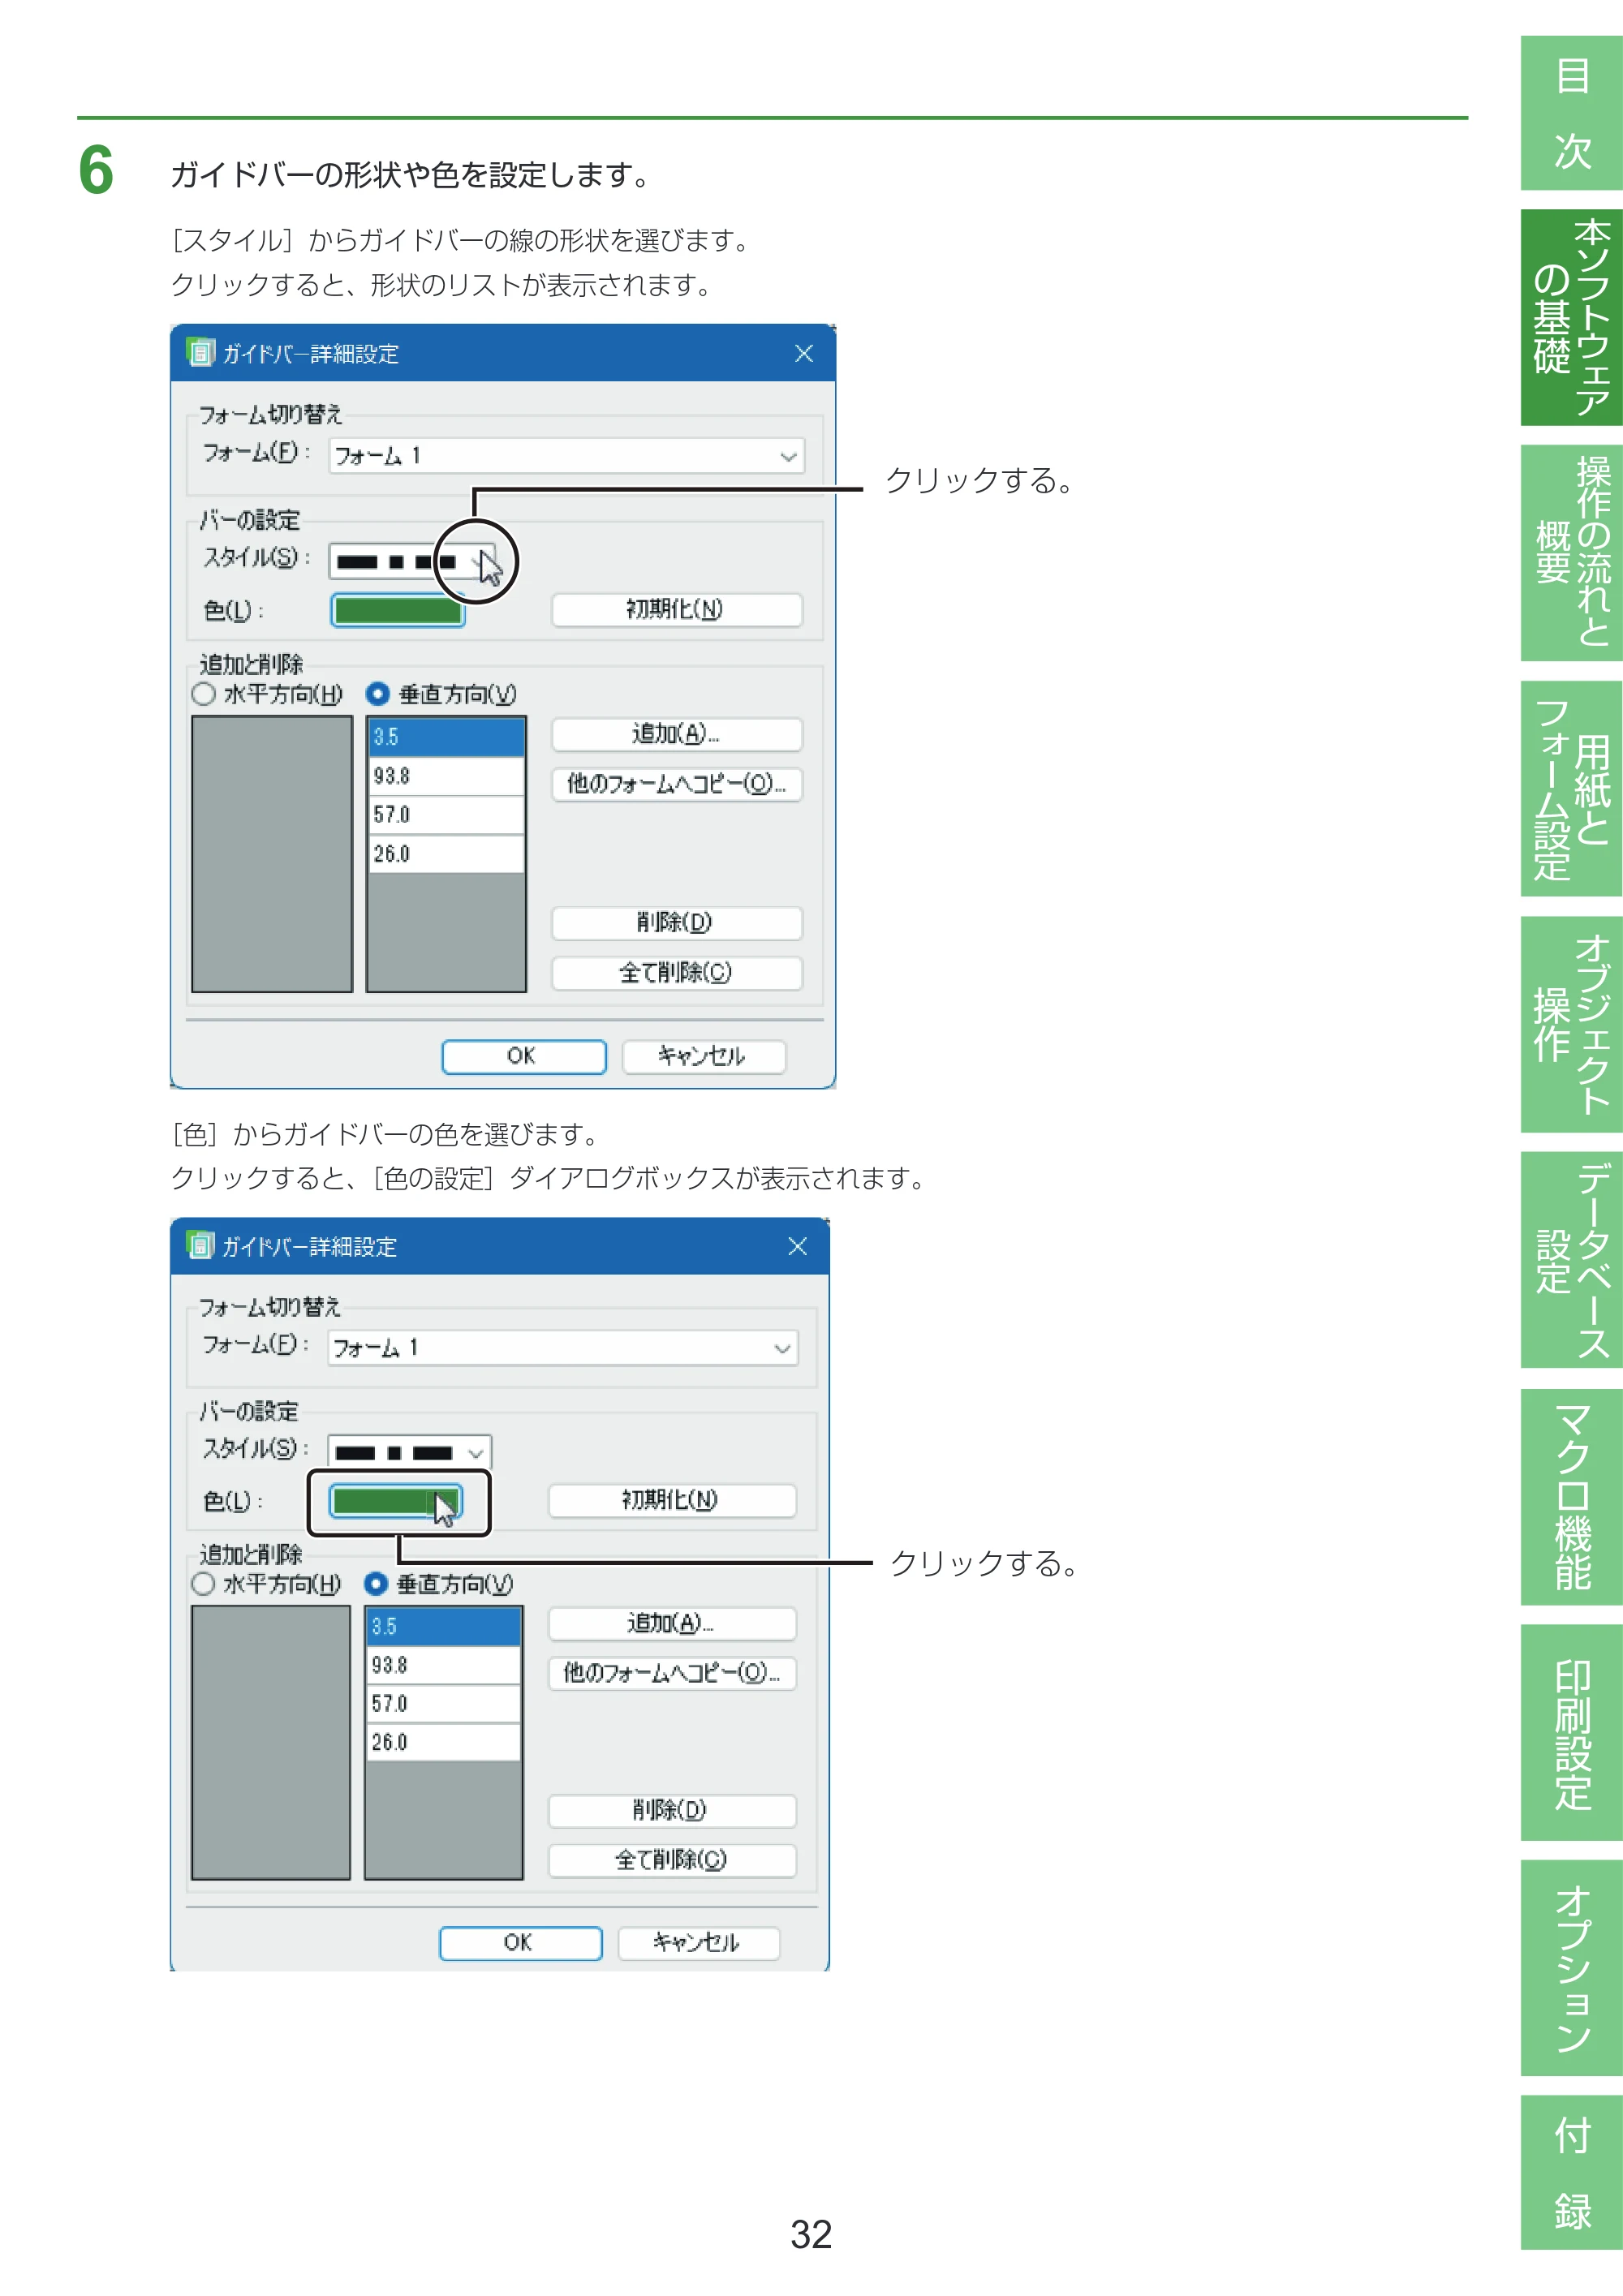Select the 26.0 entry in lower dialog list

[444, 1742]
